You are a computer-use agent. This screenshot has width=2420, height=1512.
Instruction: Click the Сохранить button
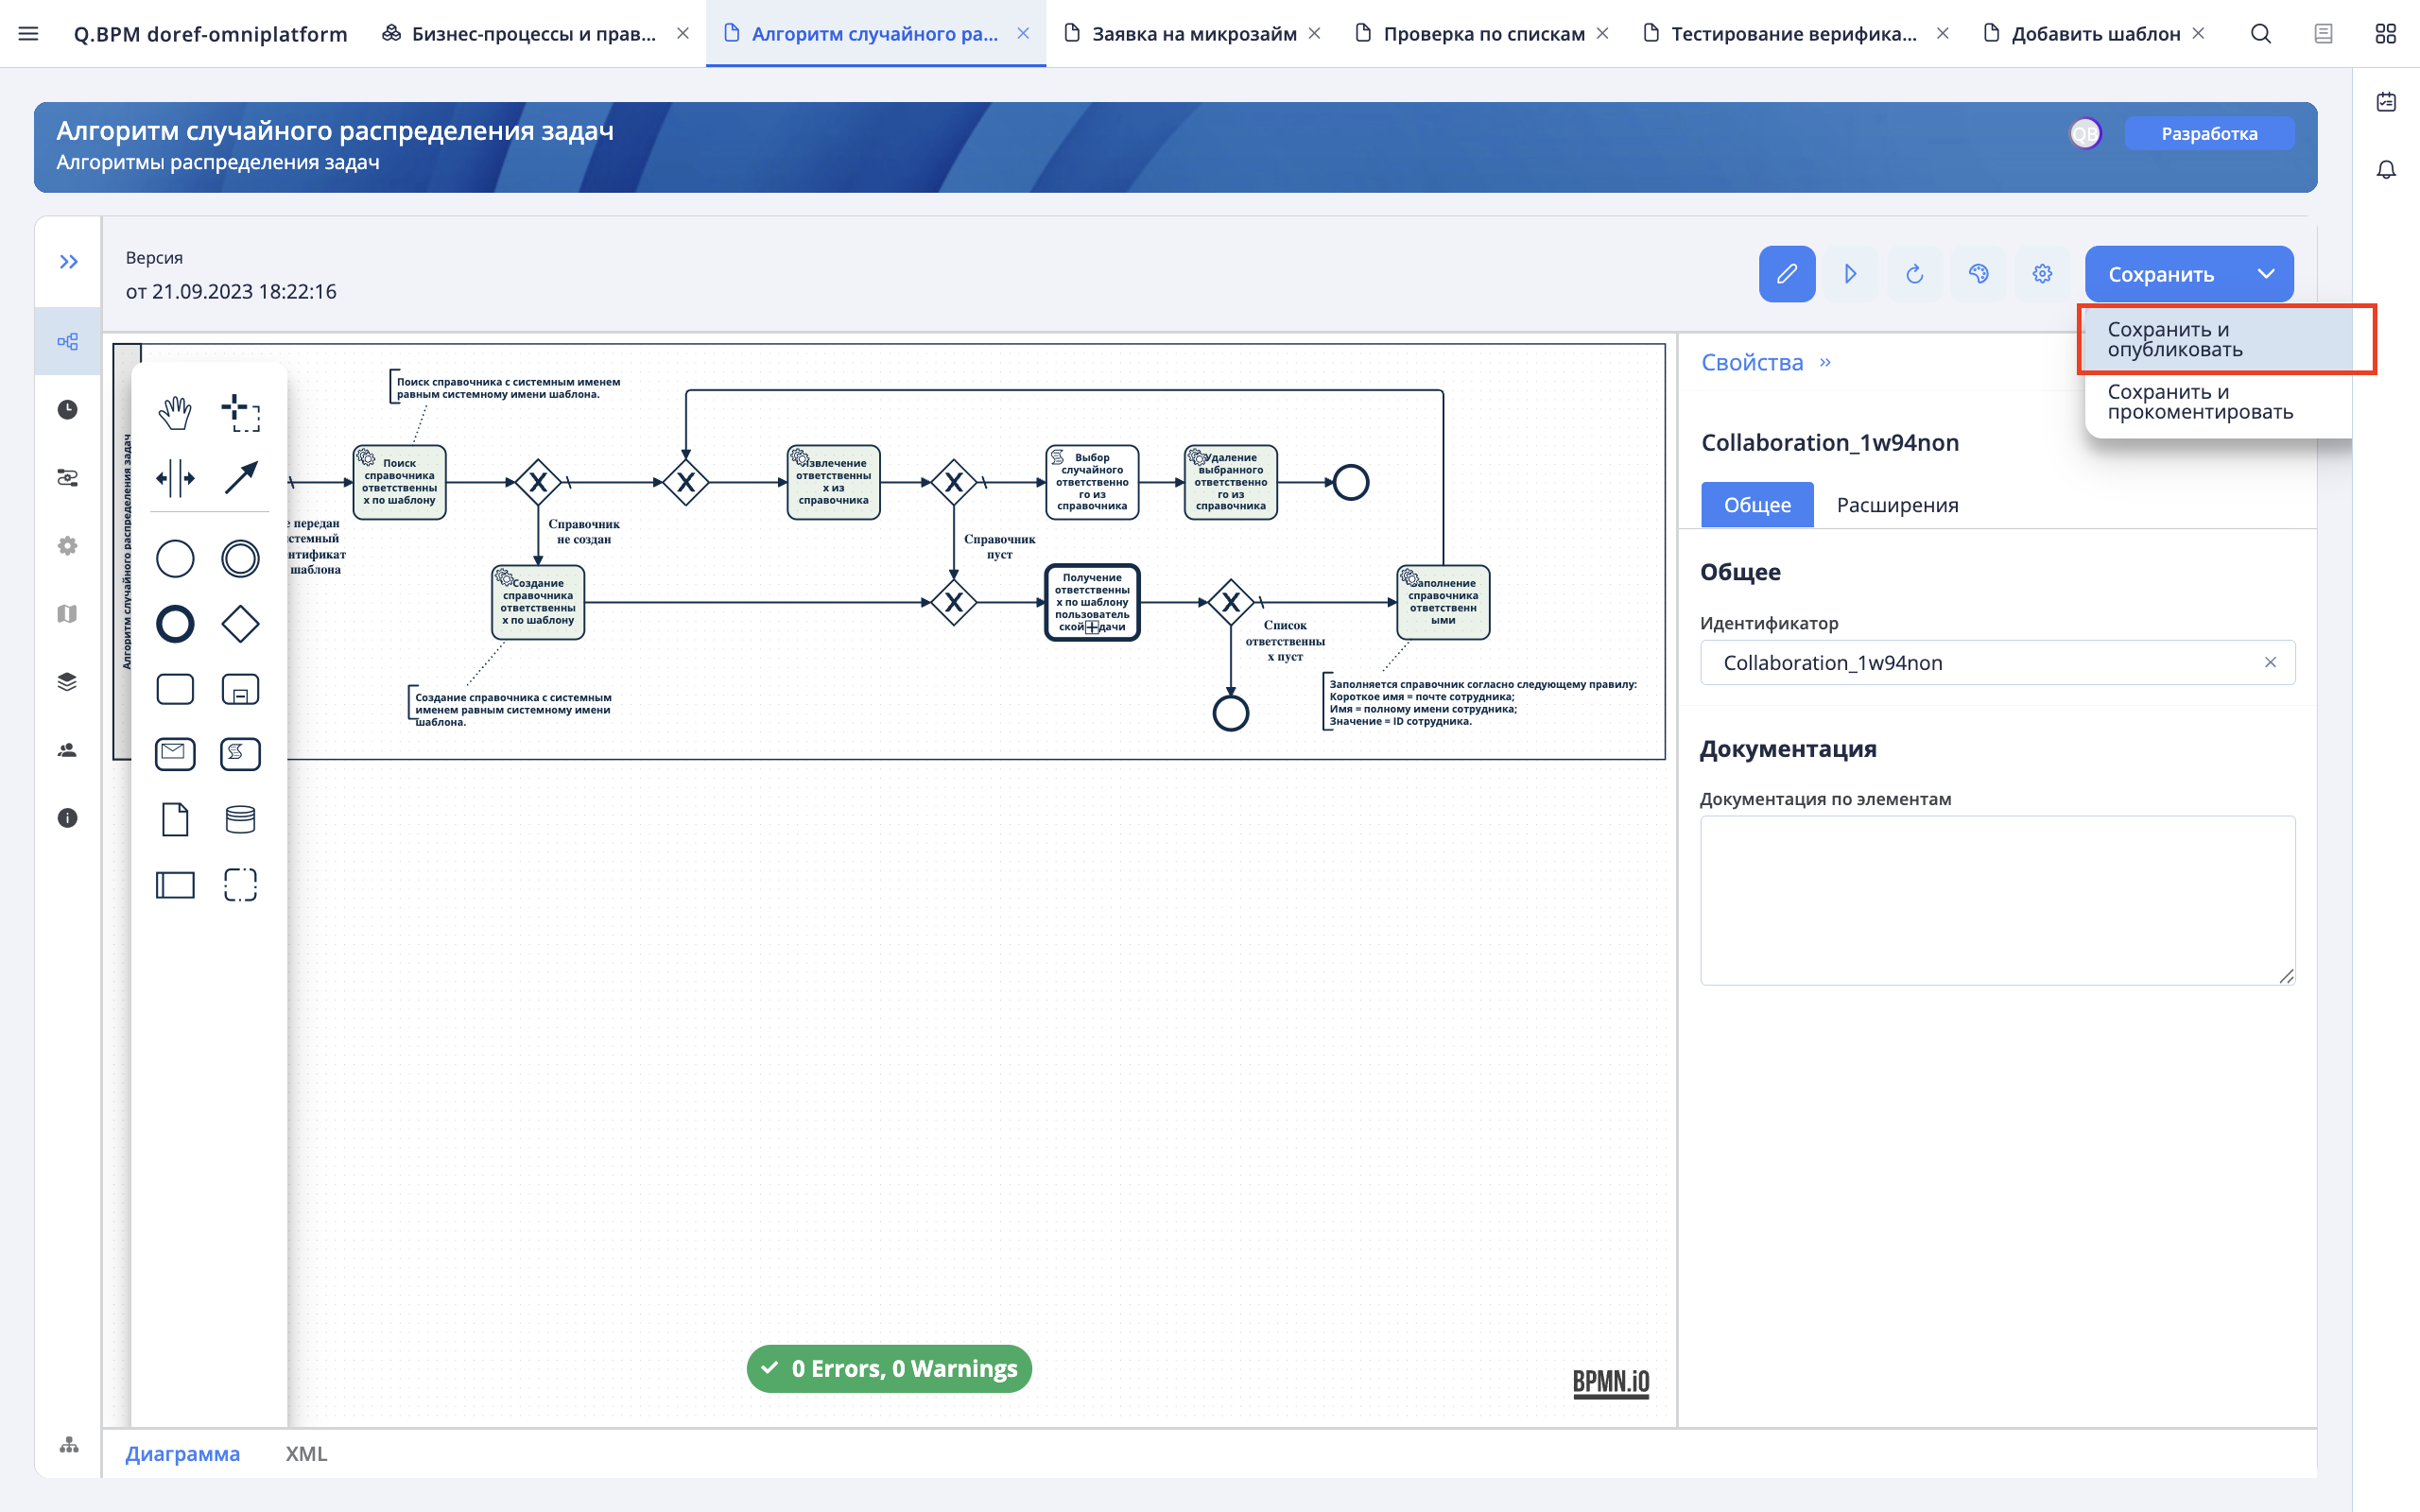coord(2161,274)
